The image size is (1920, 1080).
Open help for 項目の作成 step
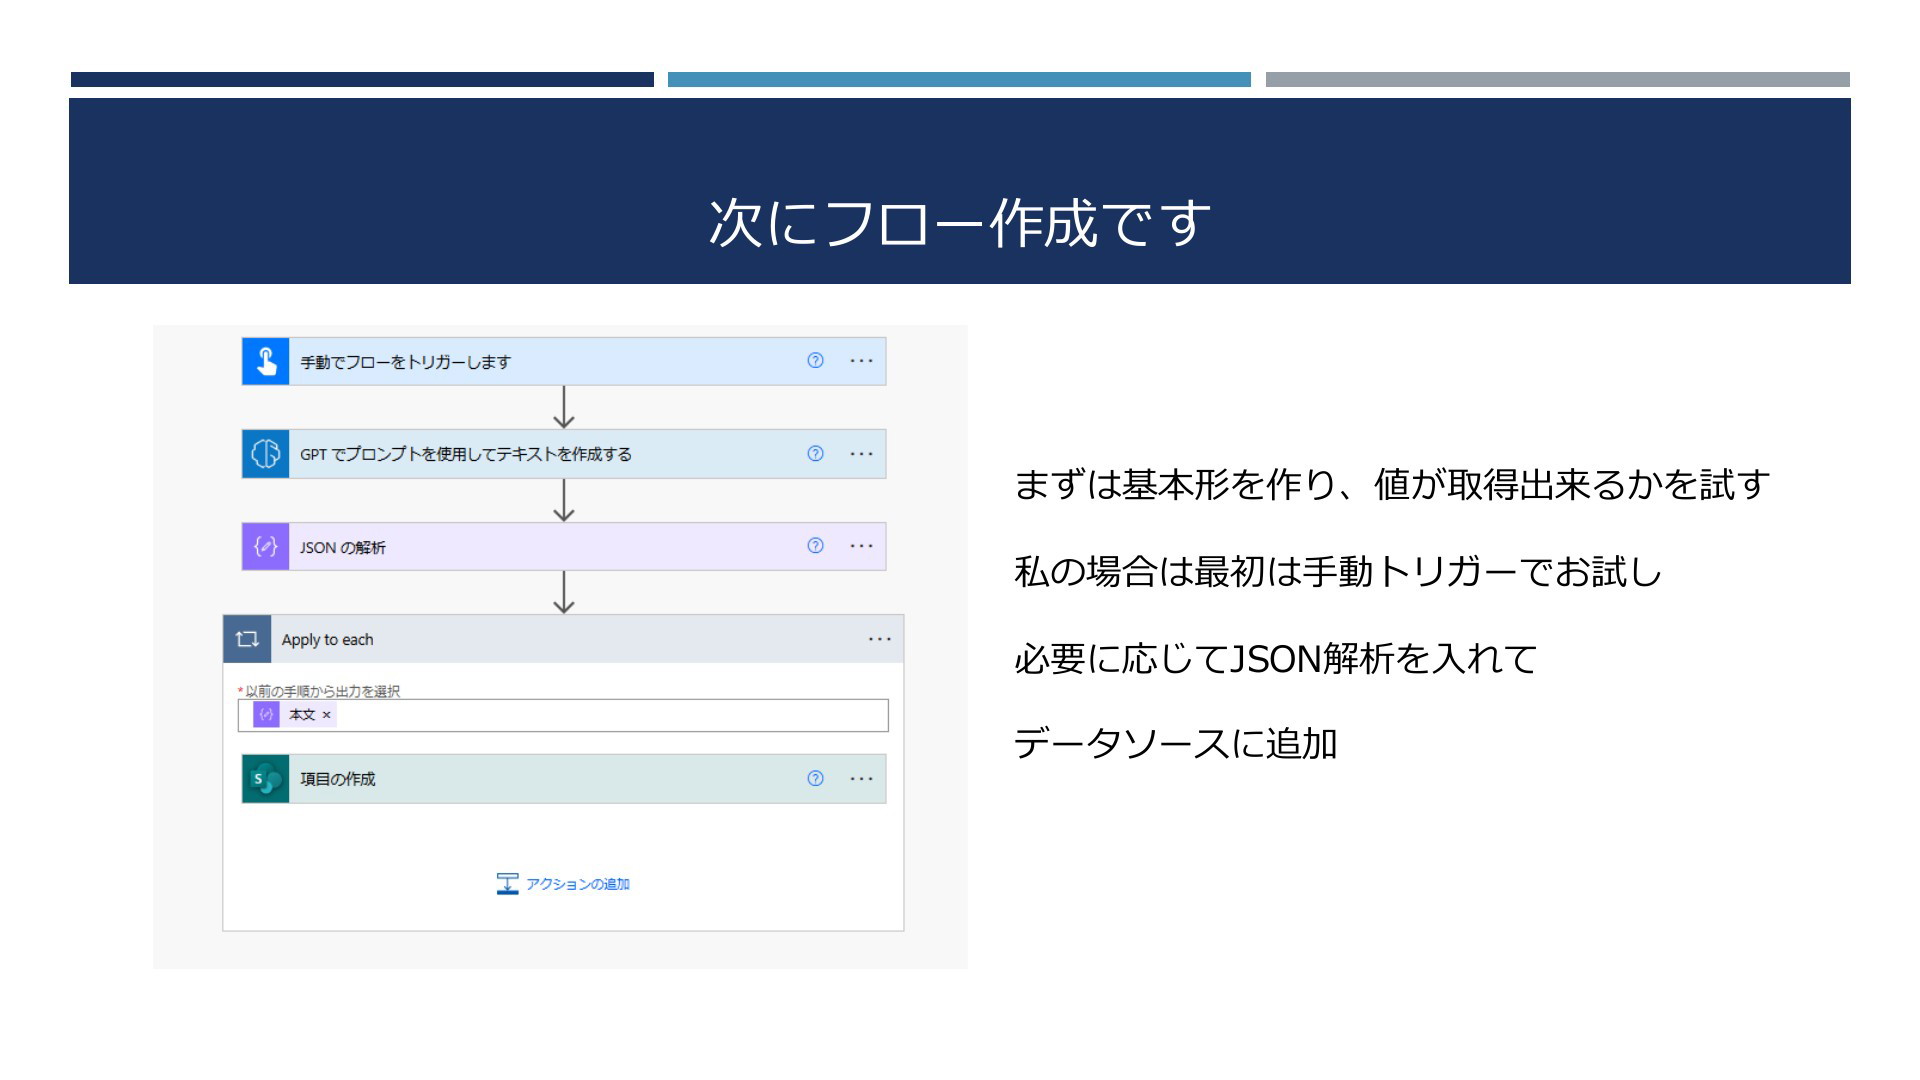(816, 779)
